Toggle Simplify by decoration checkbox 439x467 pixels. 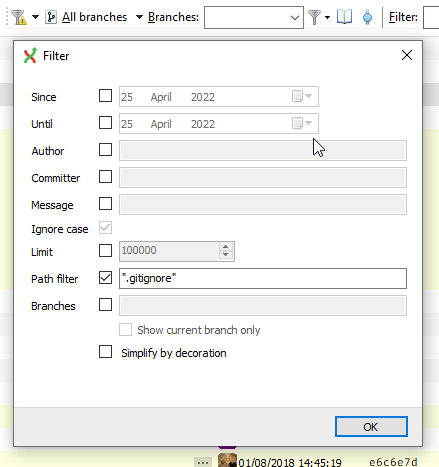tap(105, 352)
